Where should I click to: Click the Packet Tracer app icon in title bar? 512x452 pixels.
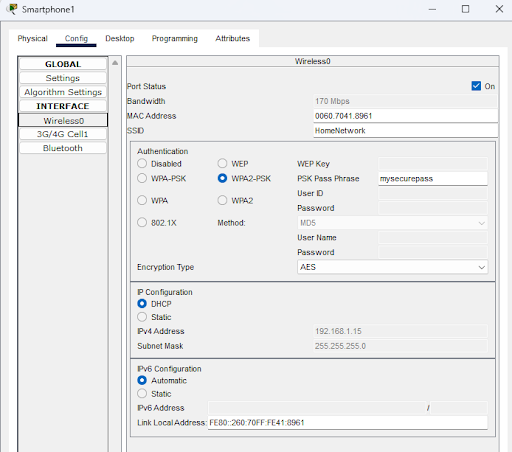(x=12, y=9)
